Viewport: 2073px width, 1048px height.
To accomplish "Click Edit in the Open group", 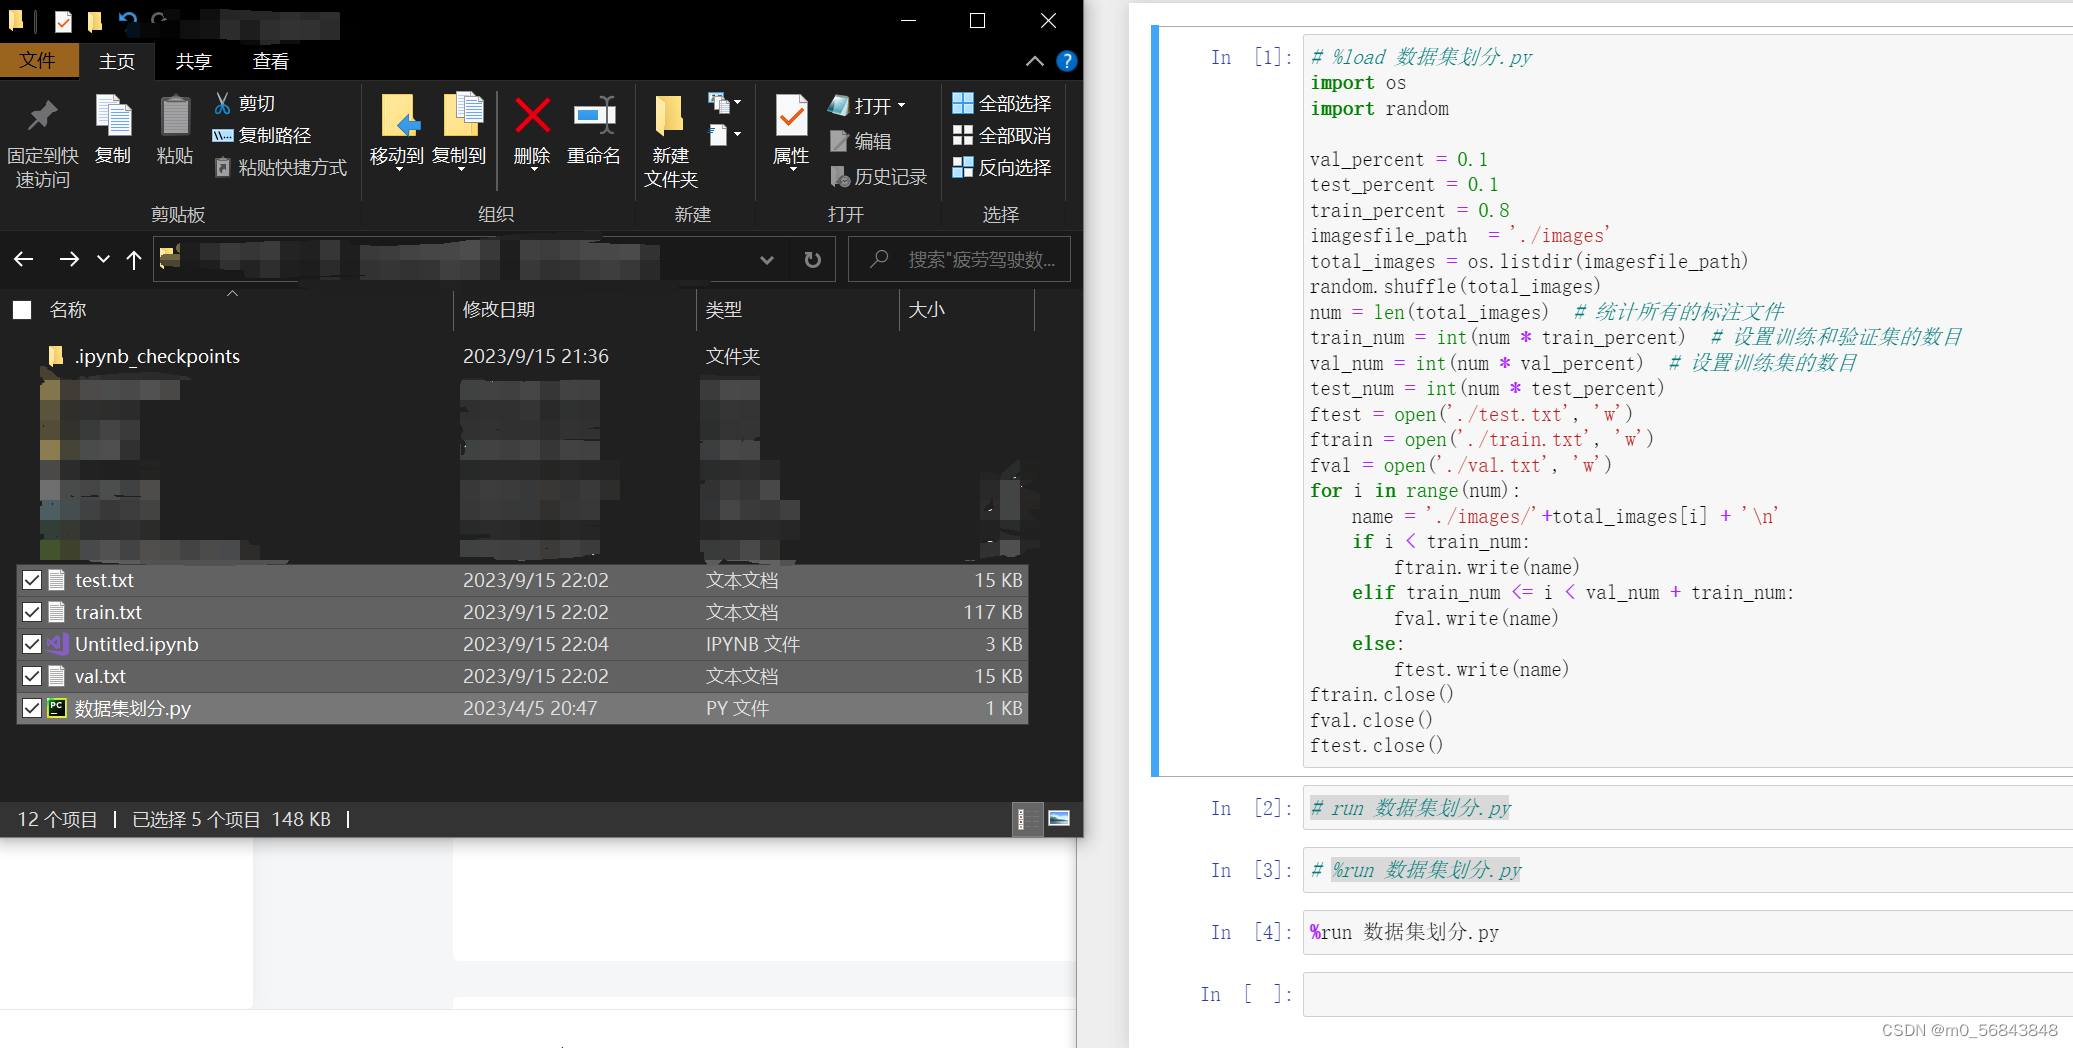I will tap(861, 141).
